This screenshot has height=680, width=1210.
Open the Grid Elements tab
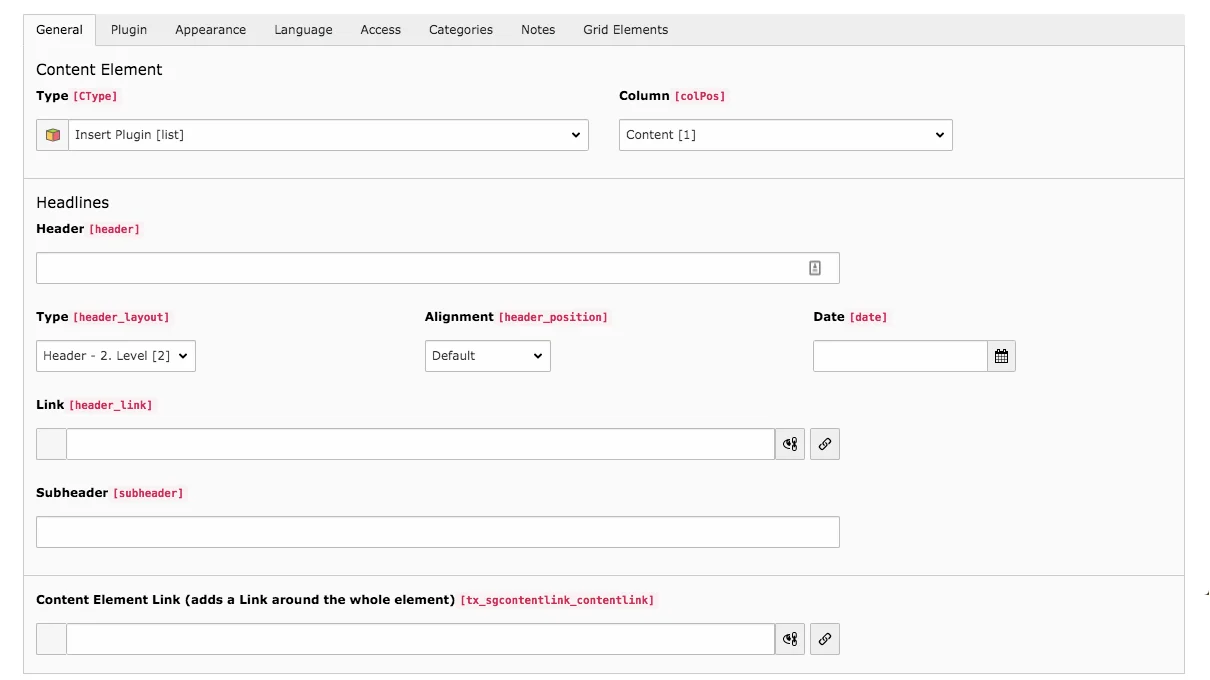pos(625,29)
